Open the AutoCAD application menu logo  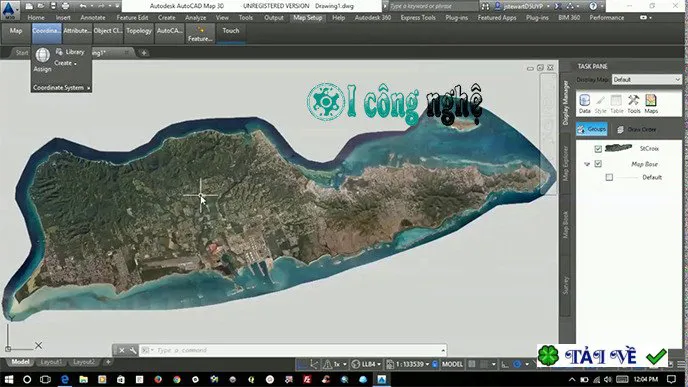click(x=10, y=10)
